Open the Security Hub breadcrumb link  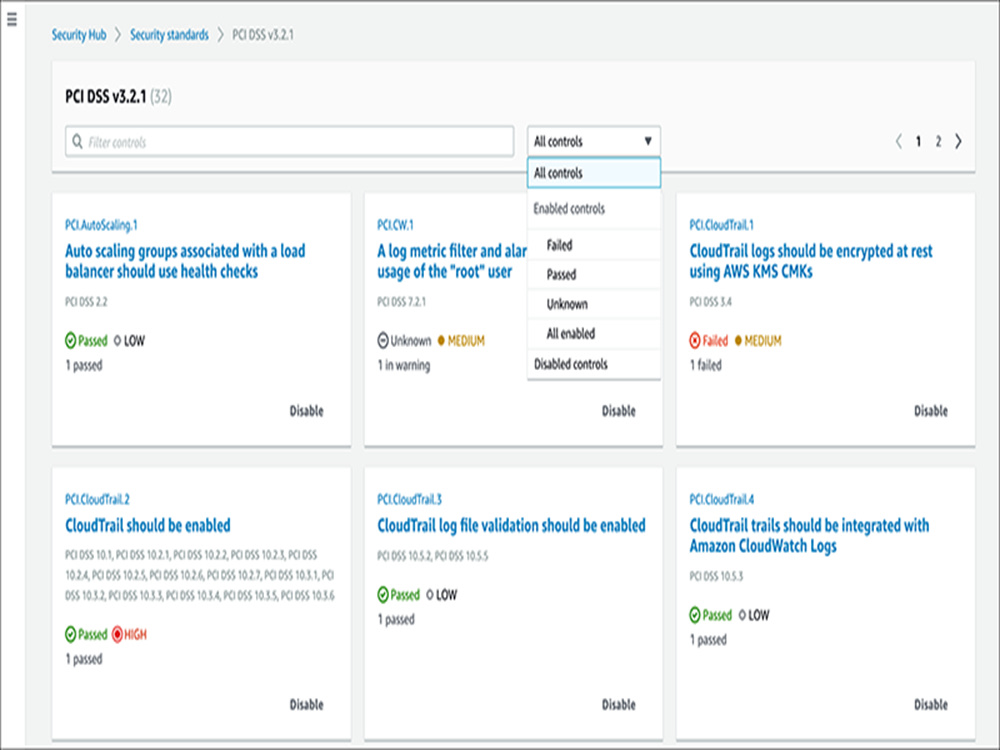(79, 34)
